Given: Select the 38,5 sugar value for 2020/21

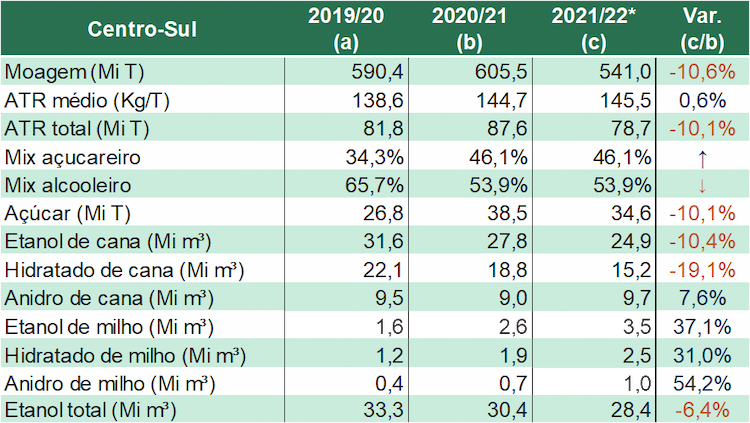Looking at the screenshot, I should pyautogui.click(x=507, y=213).
